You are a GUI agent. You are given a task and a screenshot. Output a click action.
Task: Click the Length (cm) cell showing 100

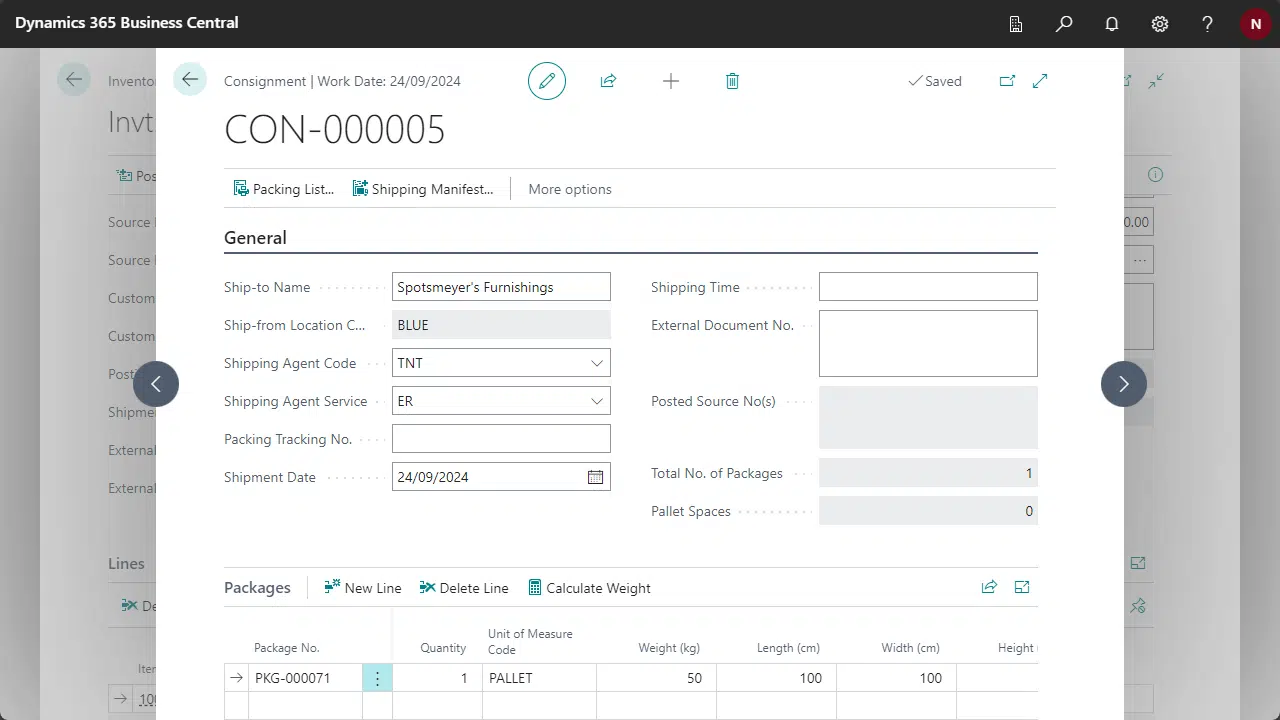[776, 678]
